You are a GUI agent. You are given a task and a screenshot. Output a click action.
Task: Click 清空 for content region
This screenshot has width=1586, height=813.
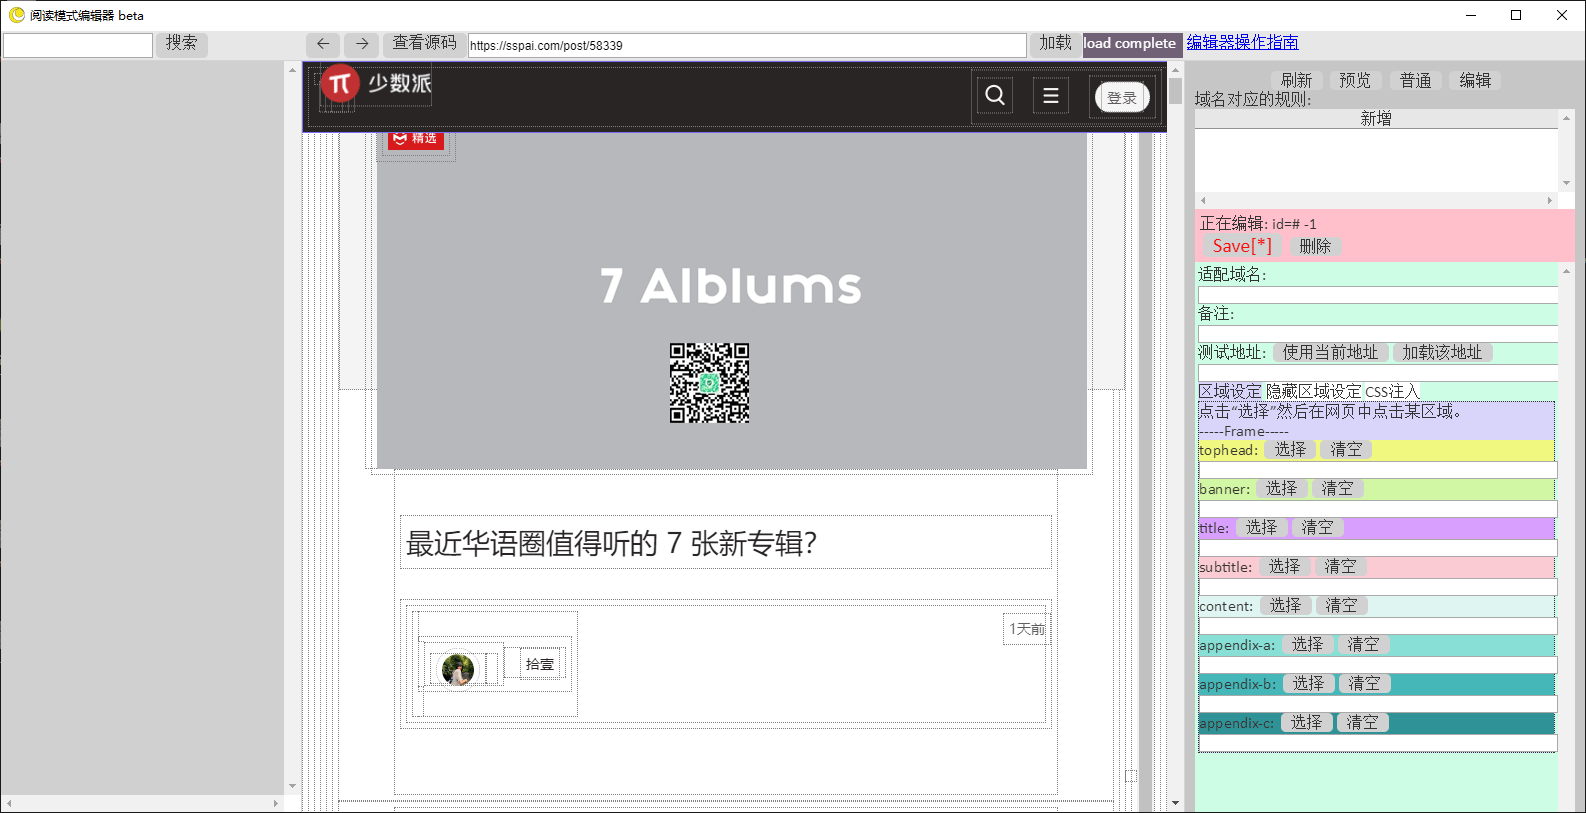pos(1341,606)
